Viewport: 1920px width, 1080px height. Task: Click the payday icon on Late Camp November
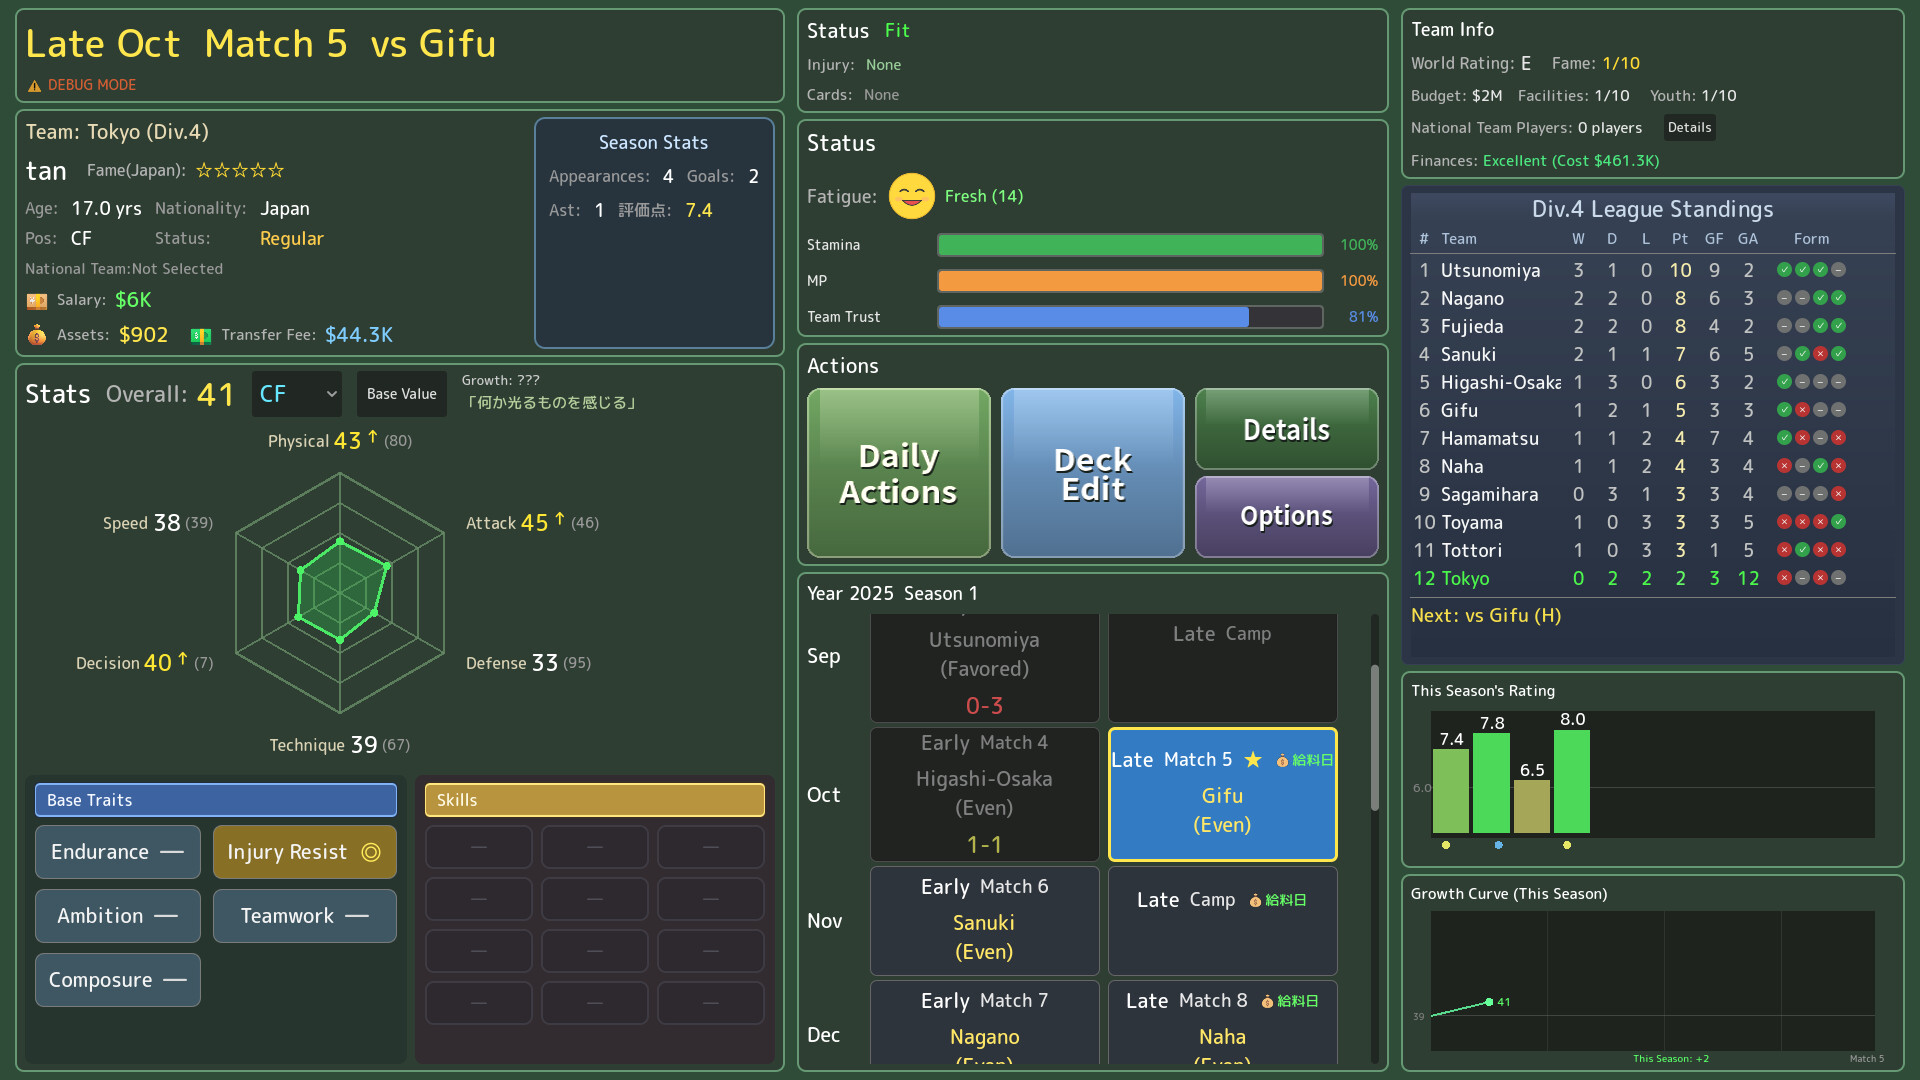click(x=1255, y=901)
